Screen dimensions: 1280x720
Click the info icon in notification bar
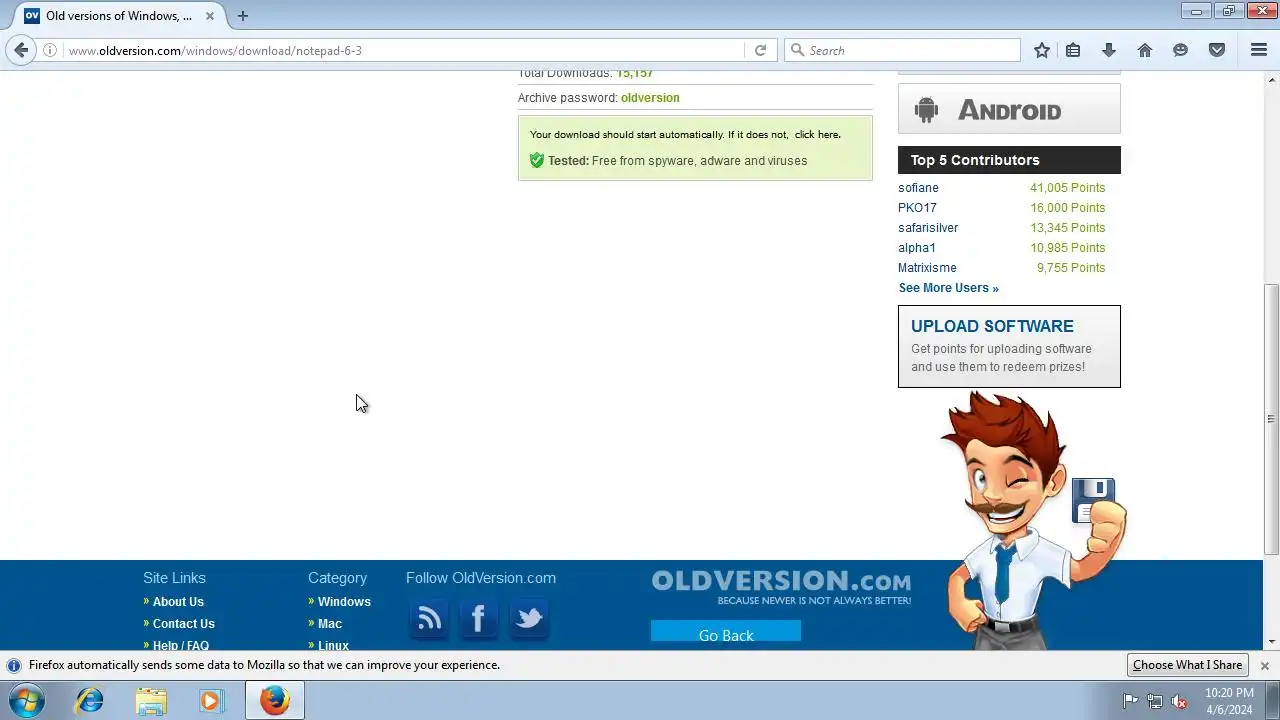(x=14, y=665)
